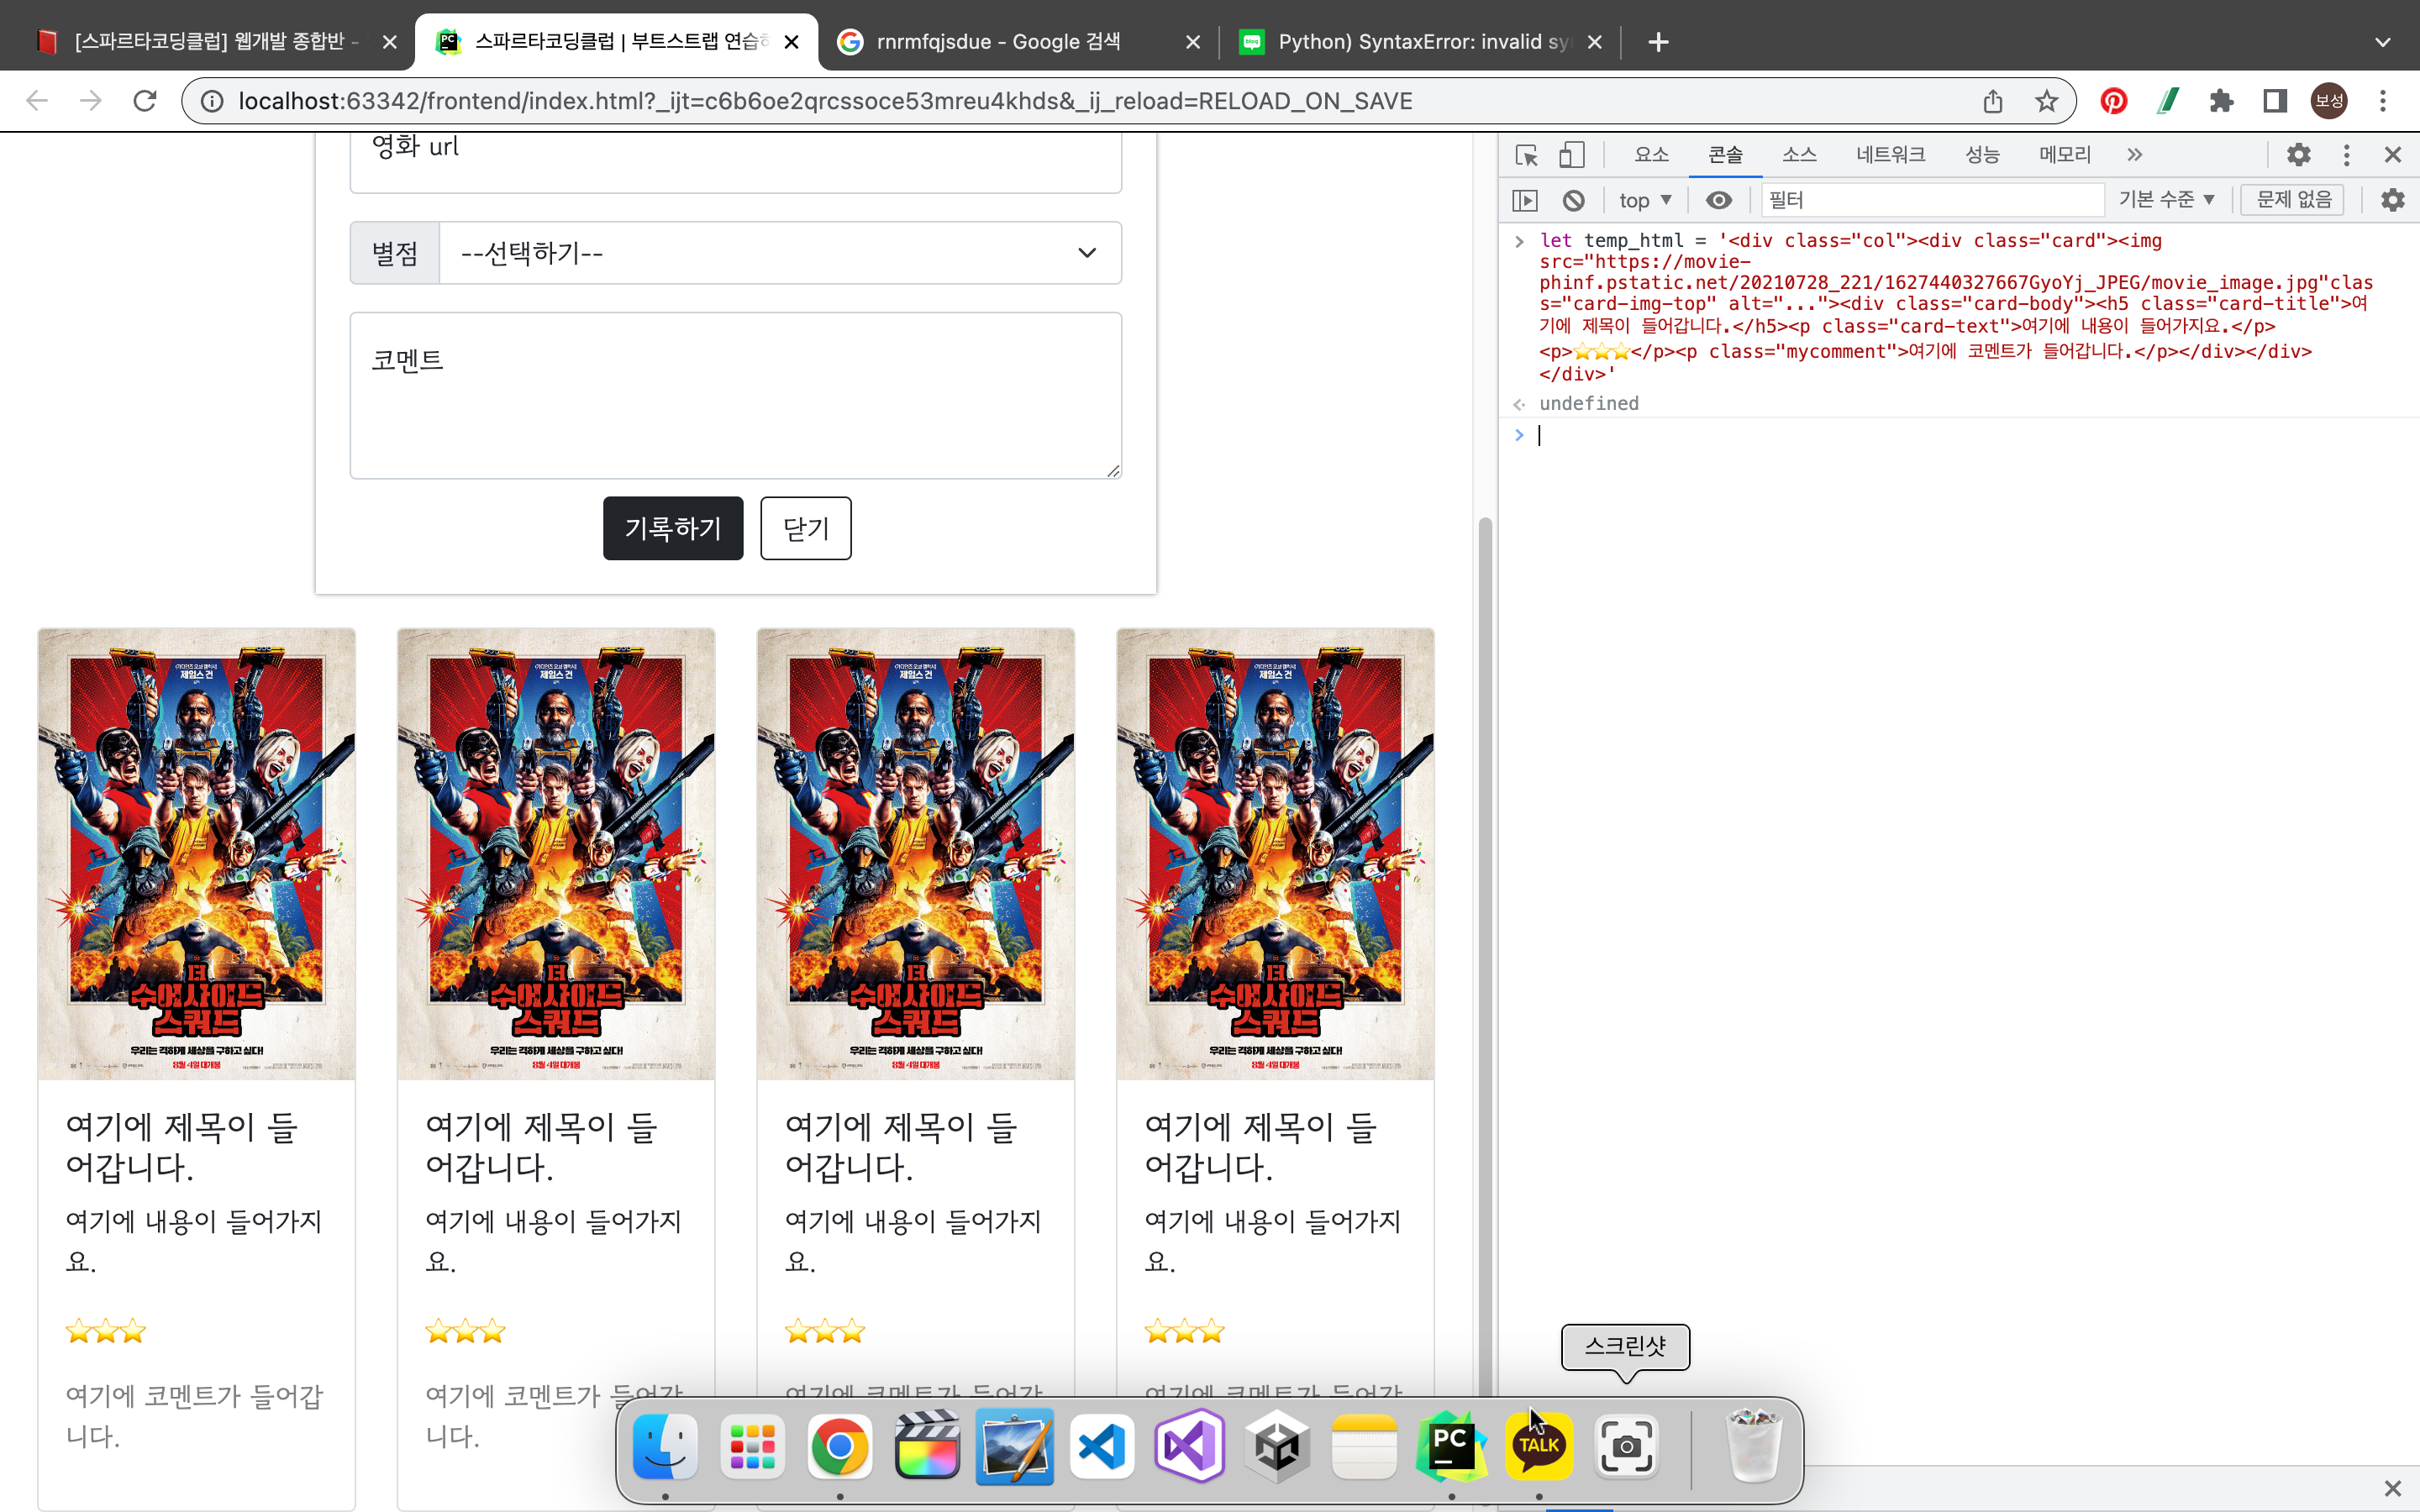Switch to the 콘솔 tab
The image size is (2420, 1512).
pos(1726,155)
